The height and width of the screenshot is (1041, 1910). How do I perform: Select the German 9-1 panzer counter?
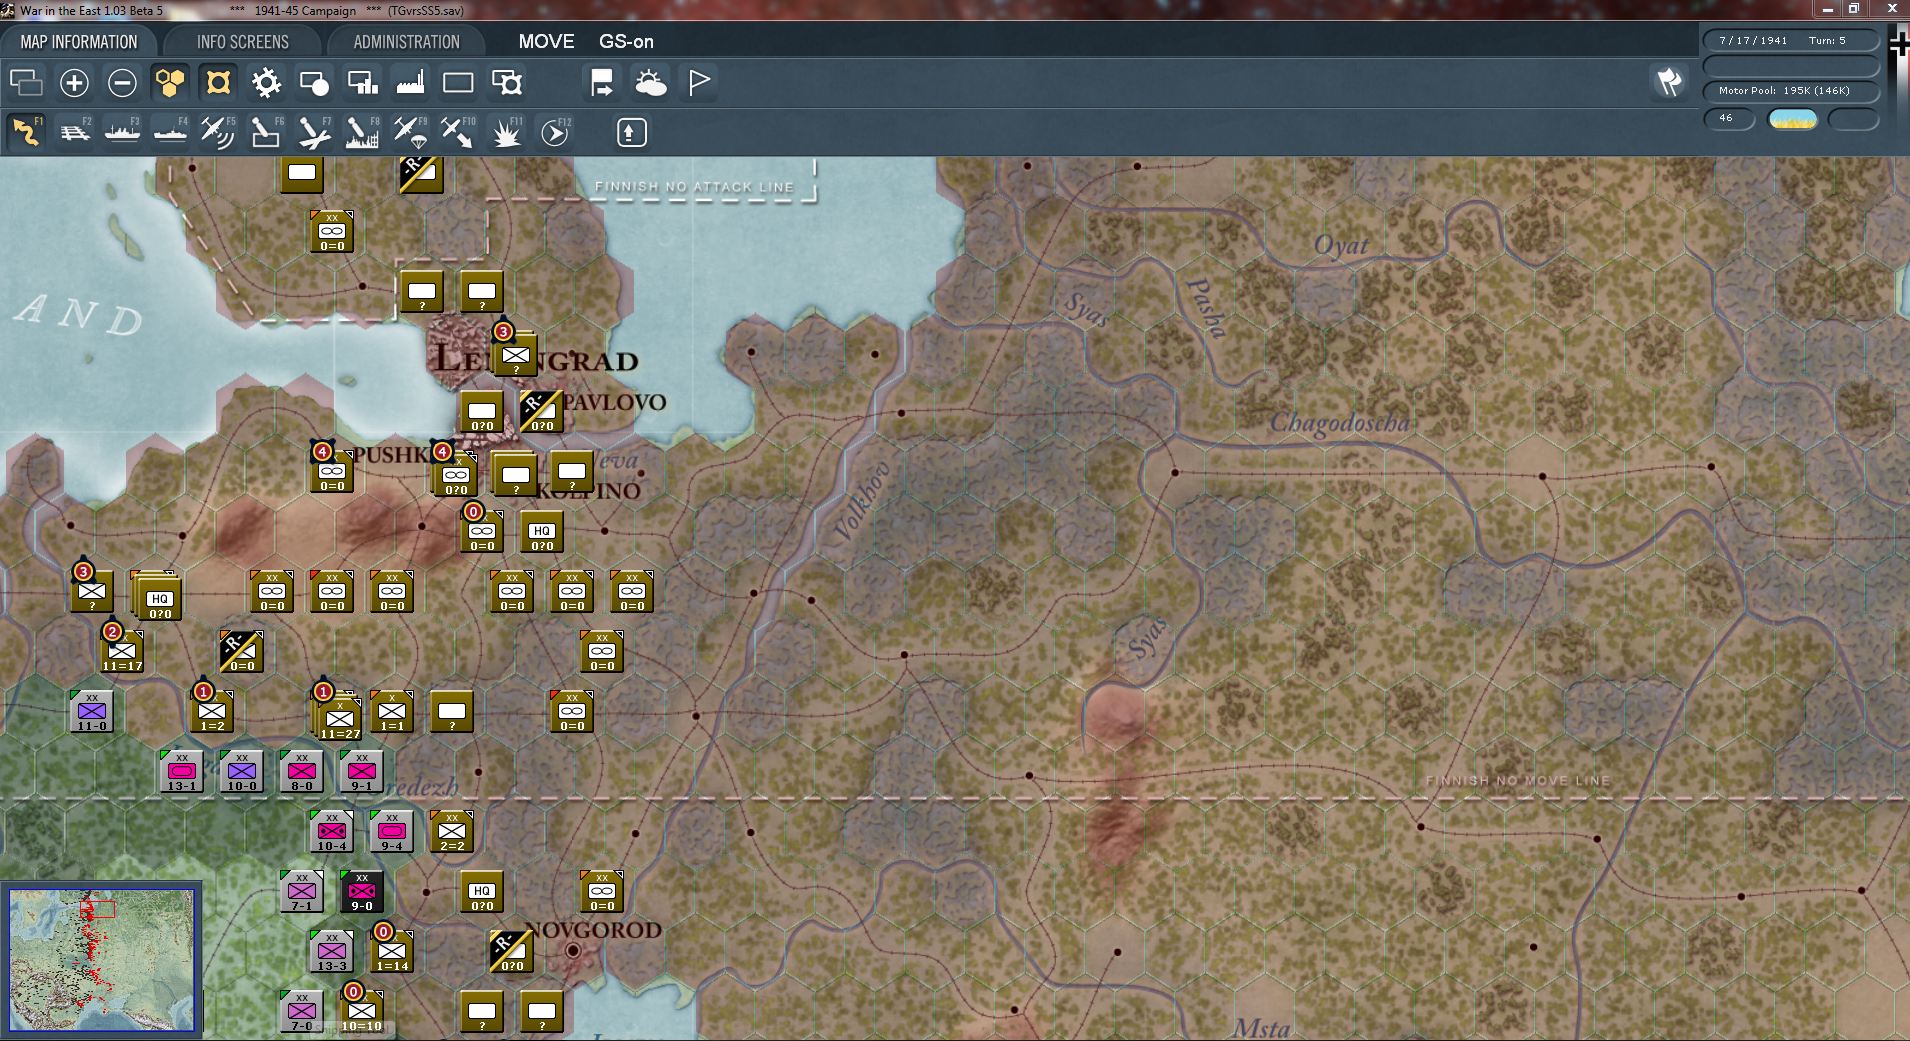pos(362,772)
